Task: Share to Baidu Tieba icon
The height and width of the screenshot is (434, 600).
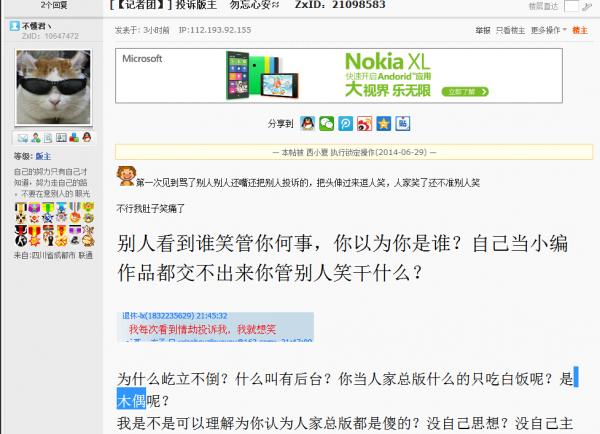Action: [403, 124]
